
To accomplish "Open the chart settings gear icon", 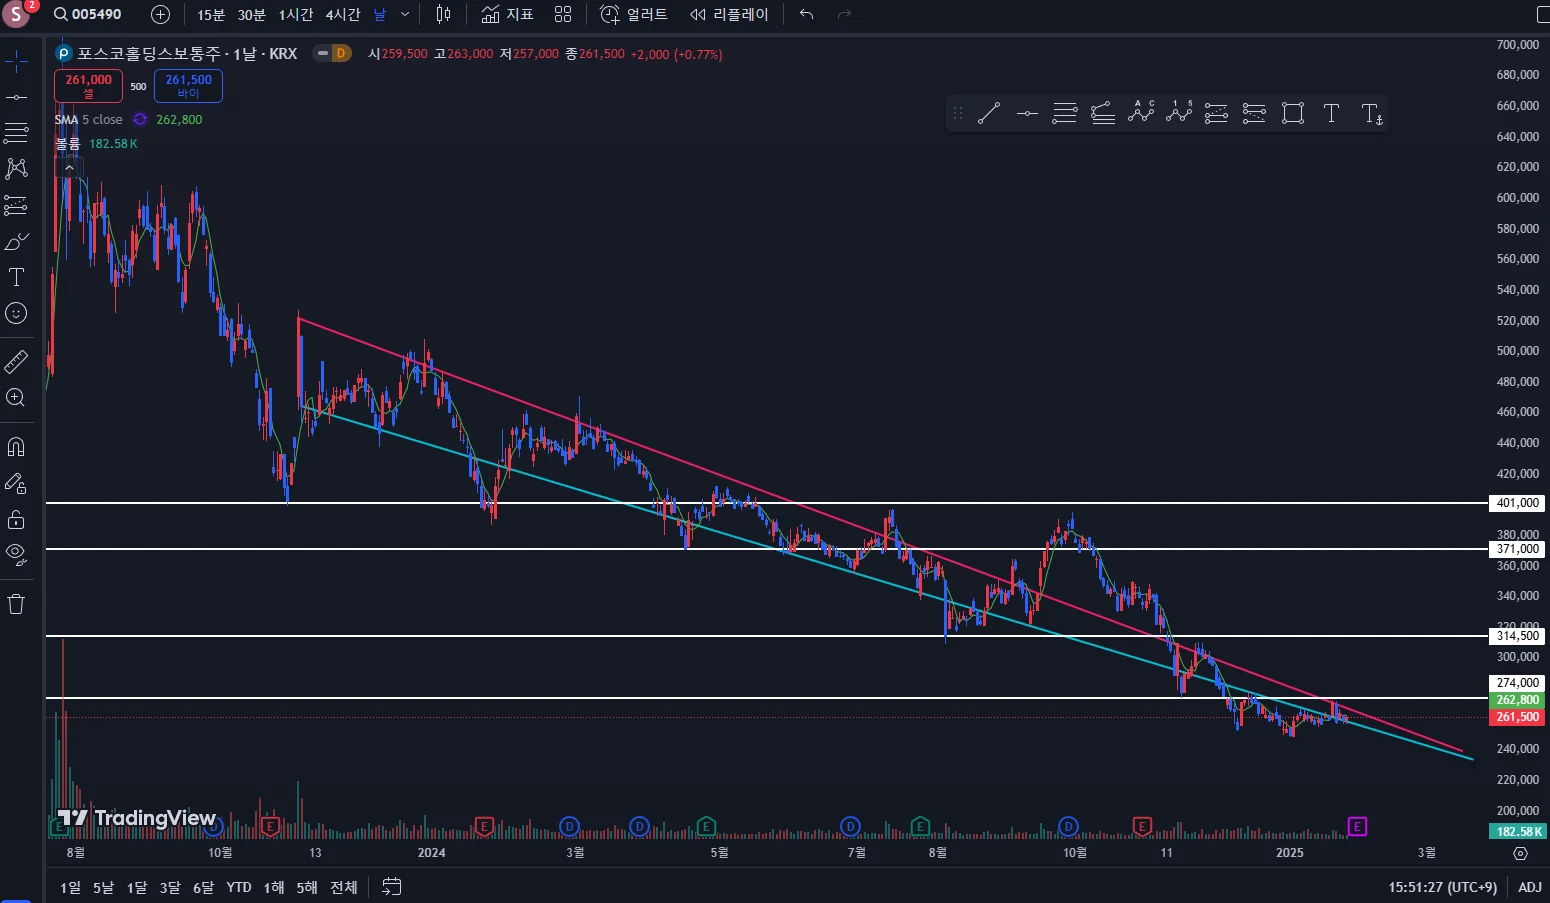I will tap(1520, 853).
